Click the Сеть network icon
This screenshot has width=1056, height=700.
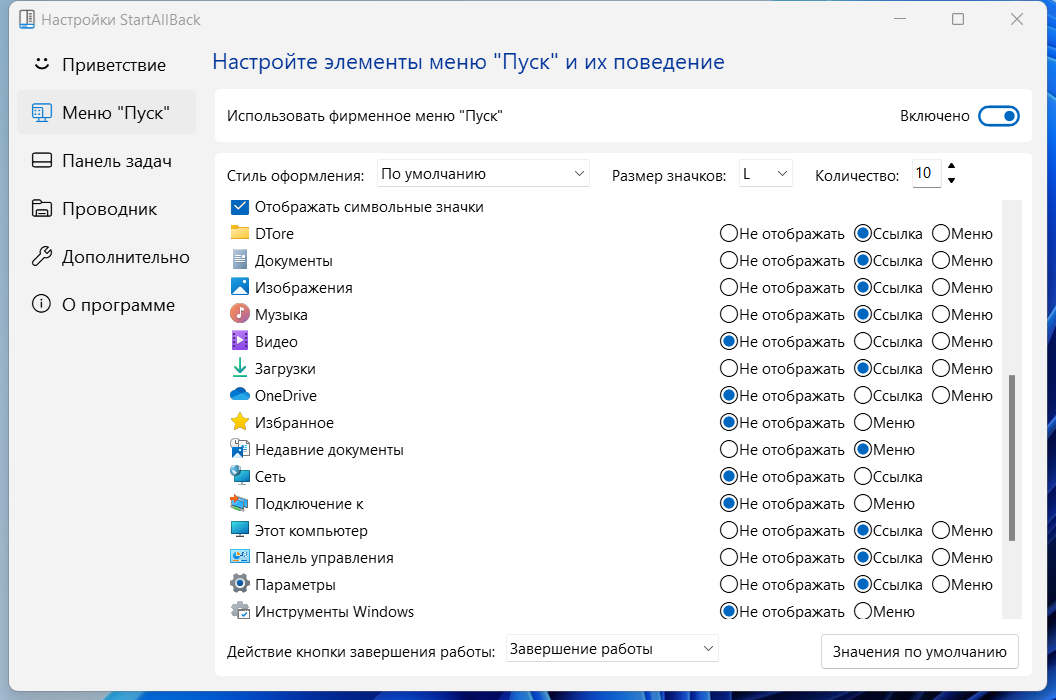click(x=240, y=476)
